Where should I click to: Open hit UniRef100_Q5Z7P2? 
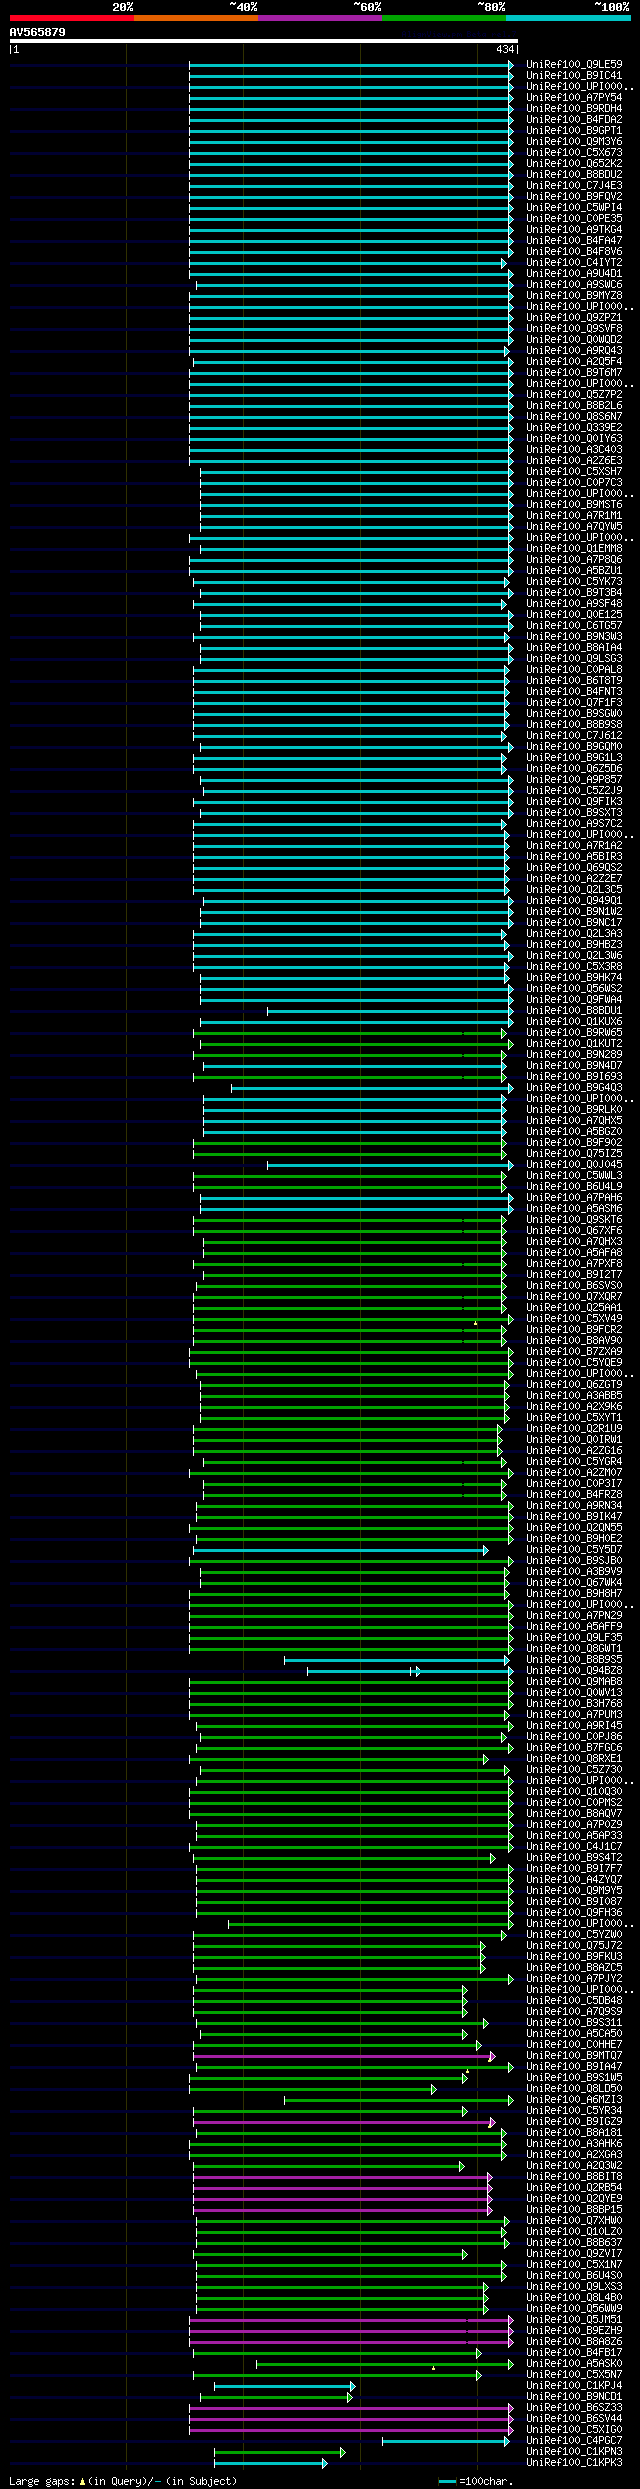click(574, 394)
